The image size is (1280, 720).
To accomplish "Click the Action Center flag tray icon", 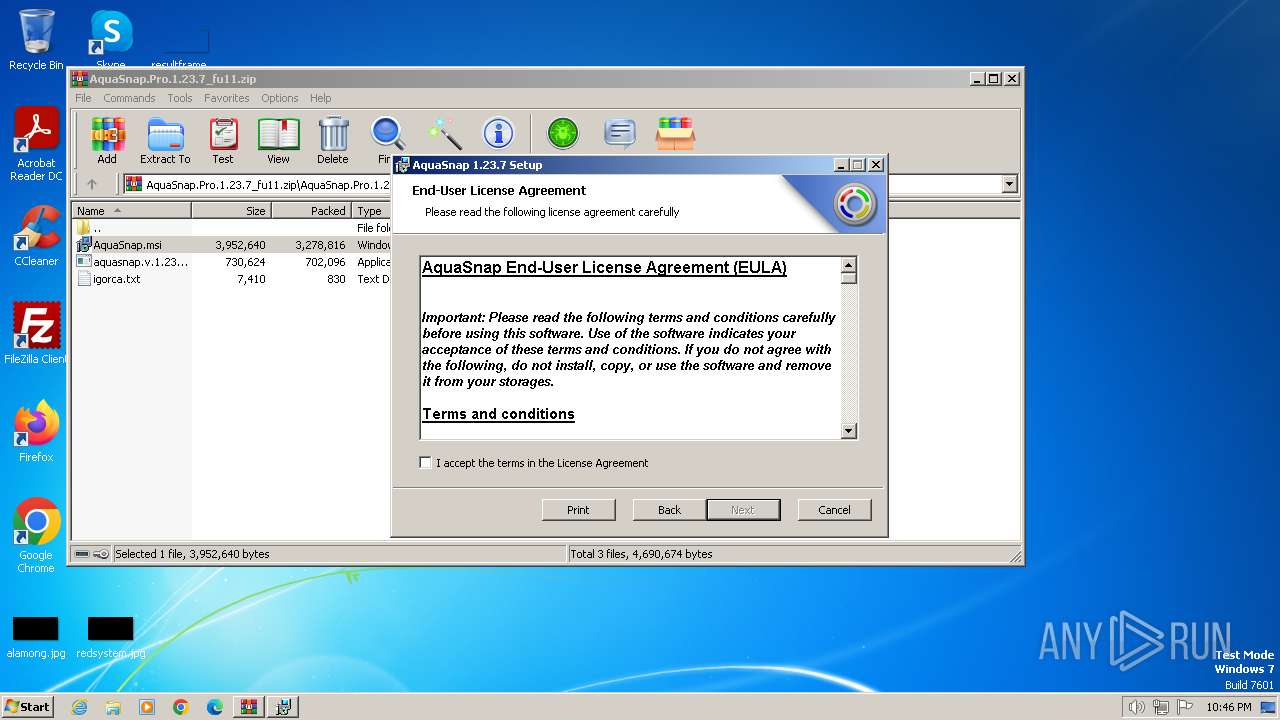I will (1185, 707).
